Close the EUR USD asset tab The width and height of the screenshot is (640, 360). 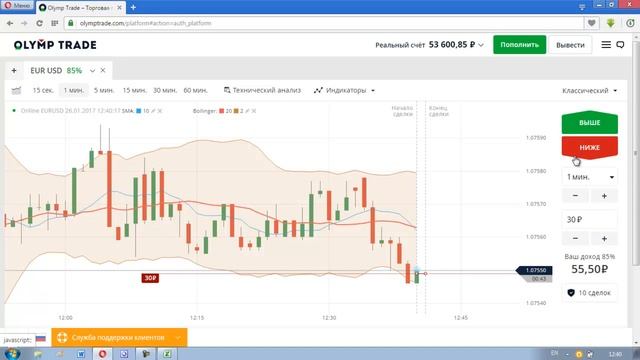103,70
